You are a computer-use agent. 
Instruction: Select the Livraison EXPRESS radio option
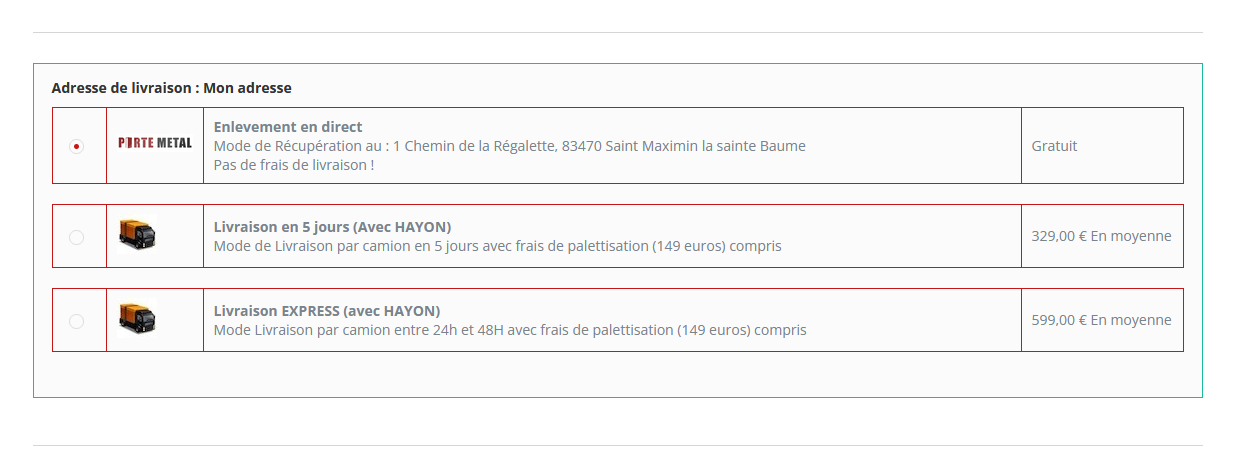tap(76, 321)
